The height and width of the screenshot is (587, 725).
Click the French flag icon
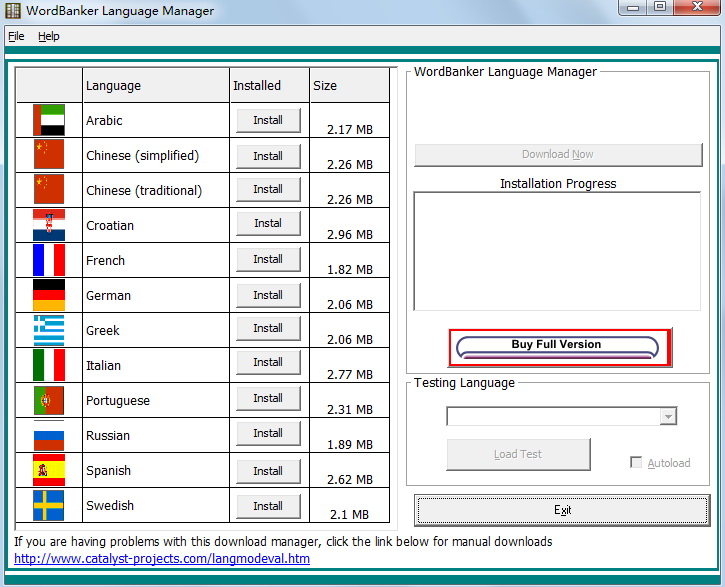pos(49,260)
